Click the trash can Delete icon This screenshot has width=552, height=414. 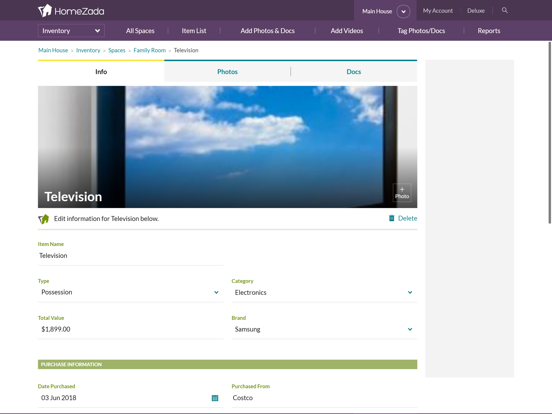391,218
